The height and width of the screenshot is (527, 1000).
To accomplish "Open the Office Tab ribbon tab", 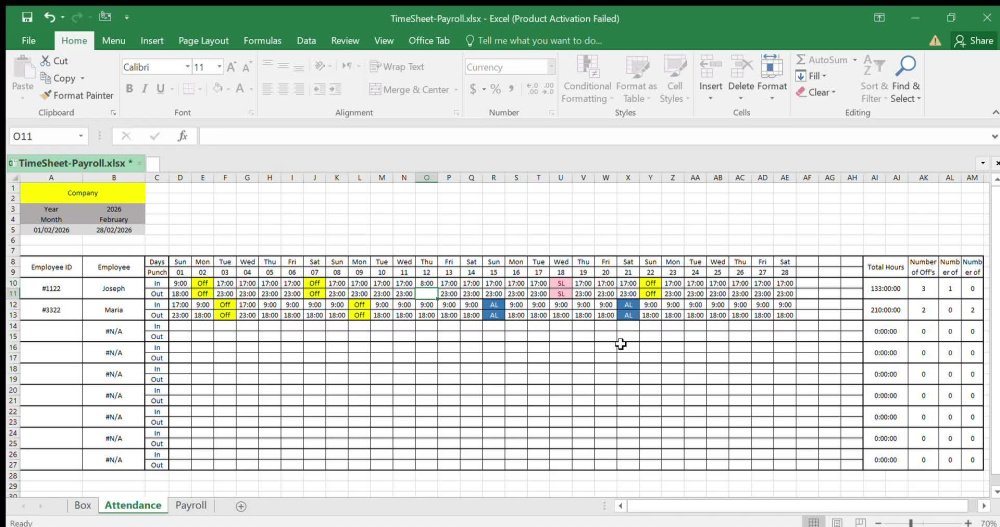I will click(x=429, y=40).
